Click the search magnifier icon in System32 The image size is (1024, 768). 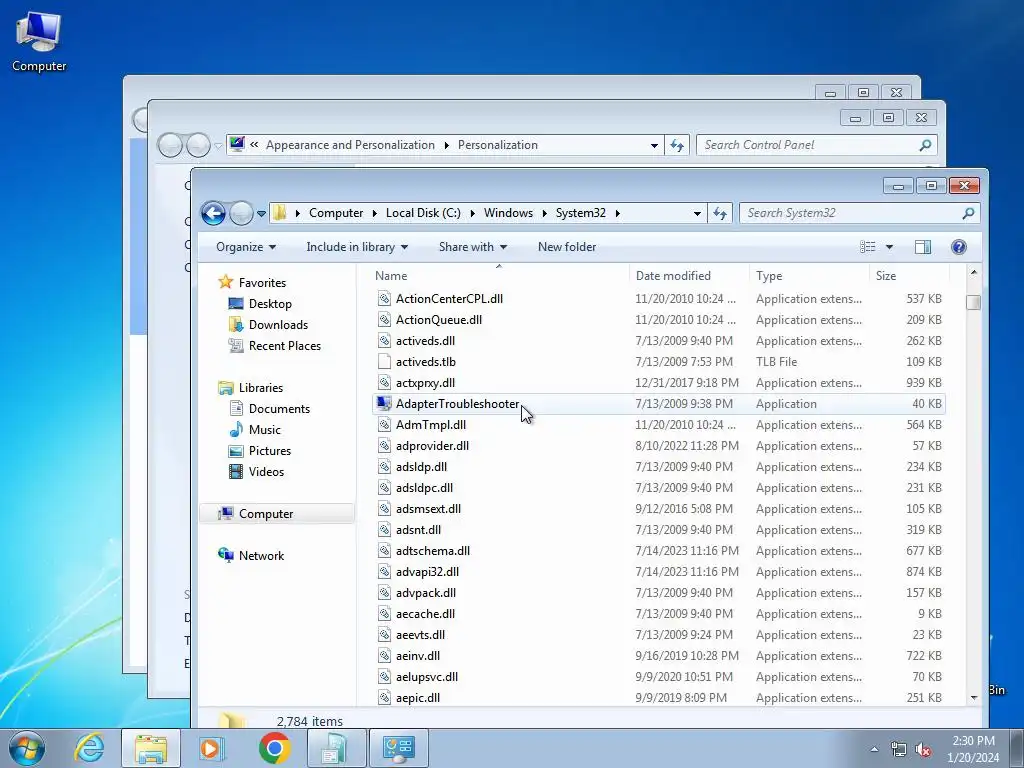pos(968,213)
